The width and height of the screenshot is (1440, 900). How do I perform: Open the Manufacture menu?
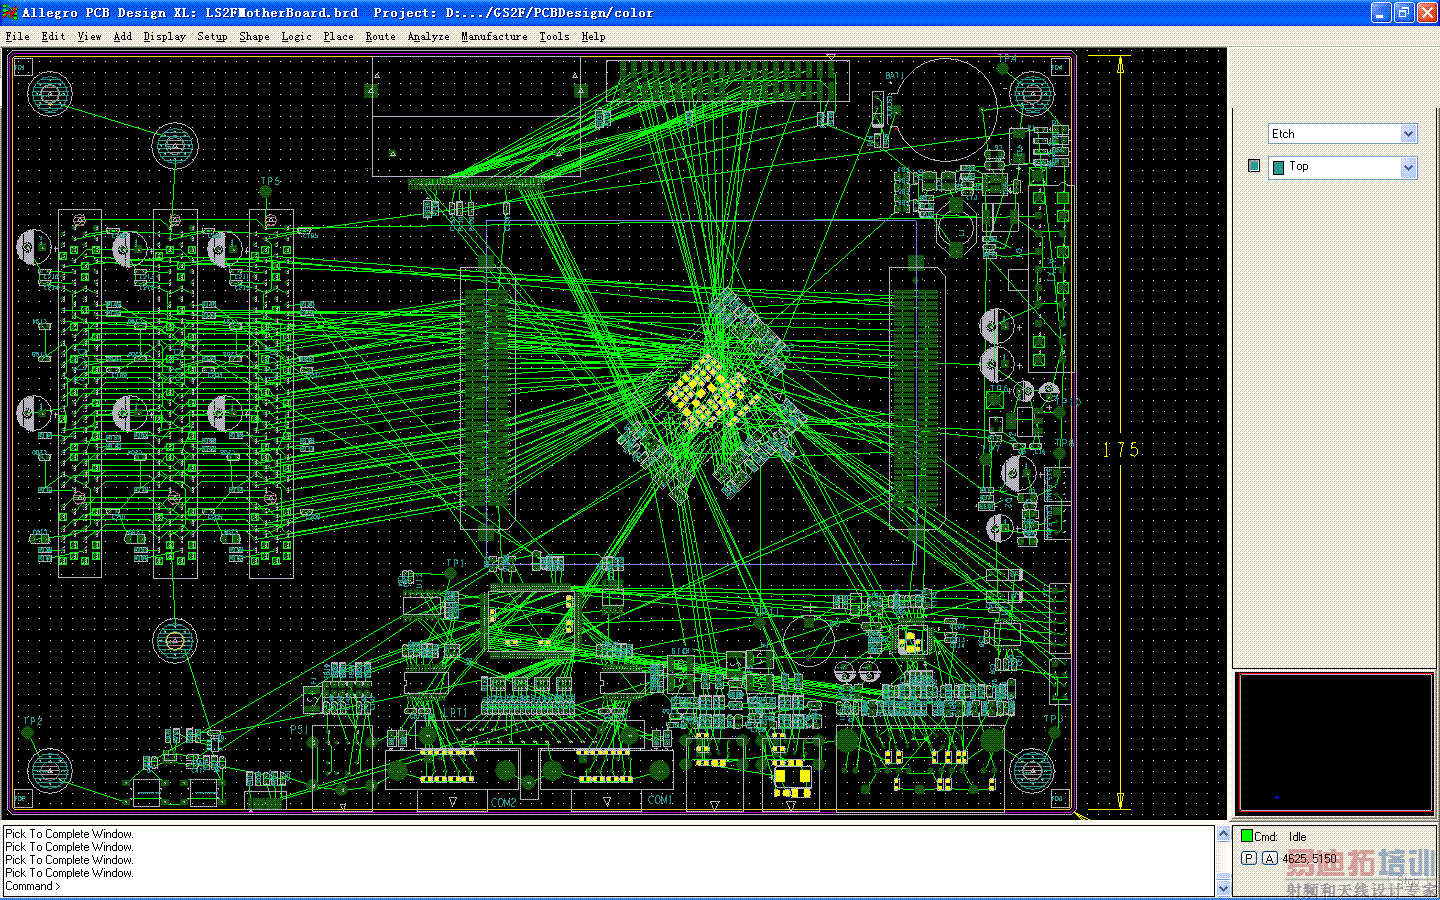[x=494, y=36]
